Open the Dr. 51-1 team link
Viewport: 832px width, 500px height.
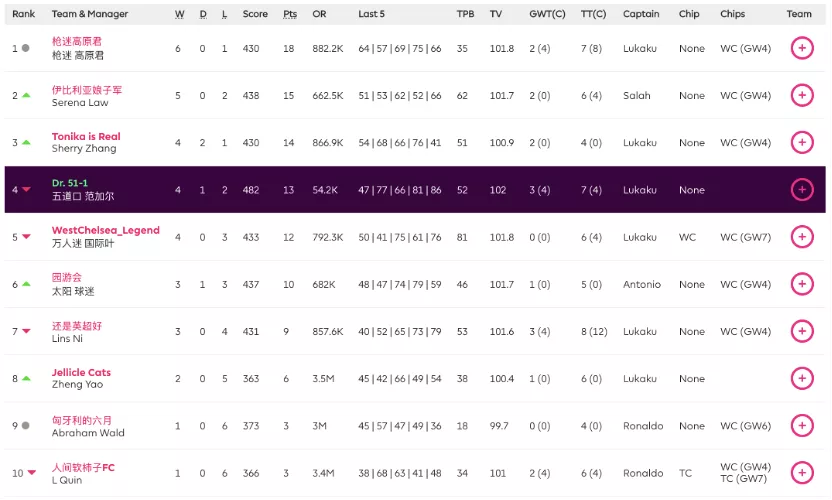[70, 183]
